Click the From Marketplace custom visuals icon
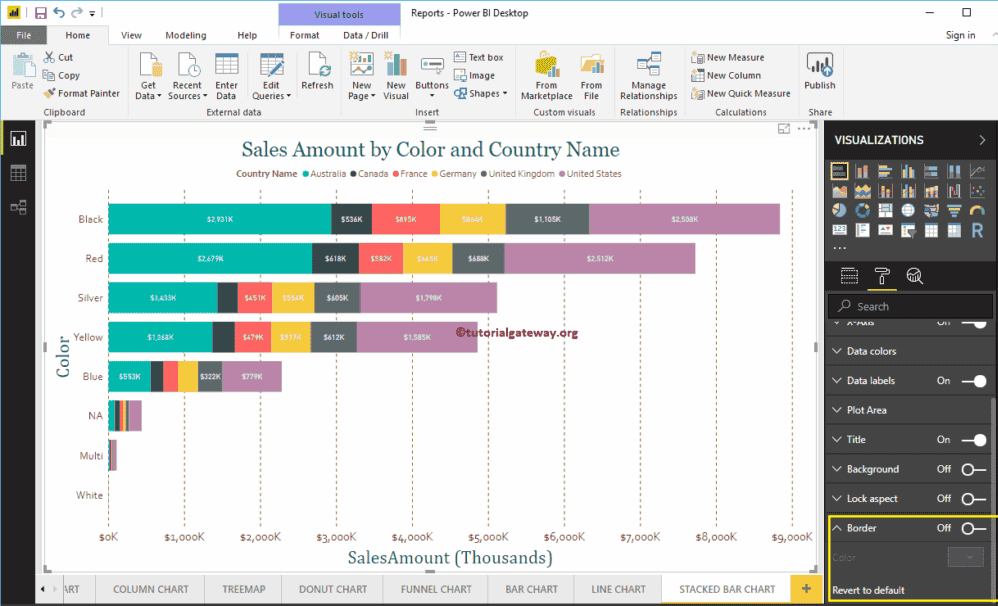 point(546,72)
